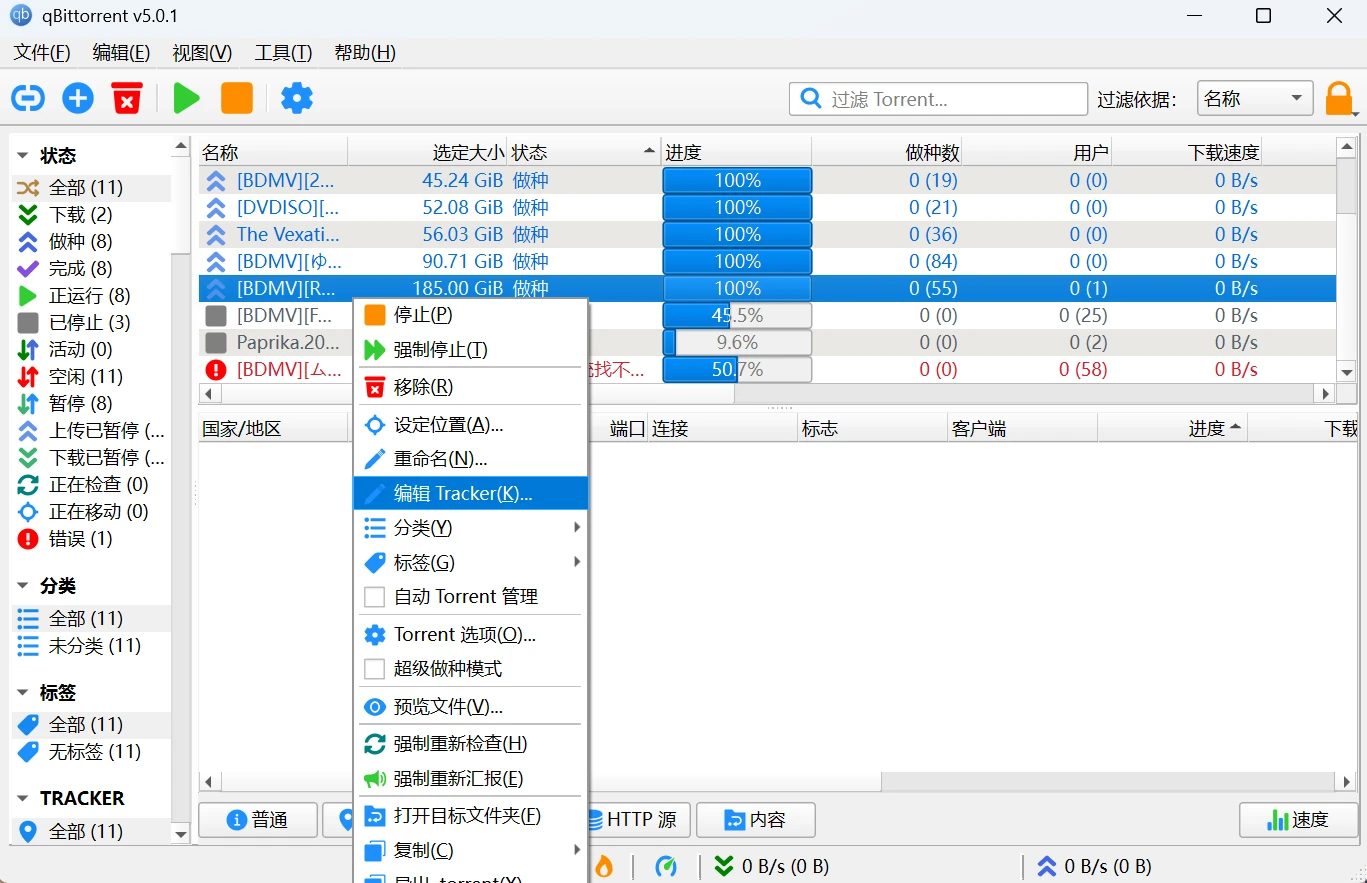Click the add torrent file plus icon
1367x883 pixels.
click(78, 98)
